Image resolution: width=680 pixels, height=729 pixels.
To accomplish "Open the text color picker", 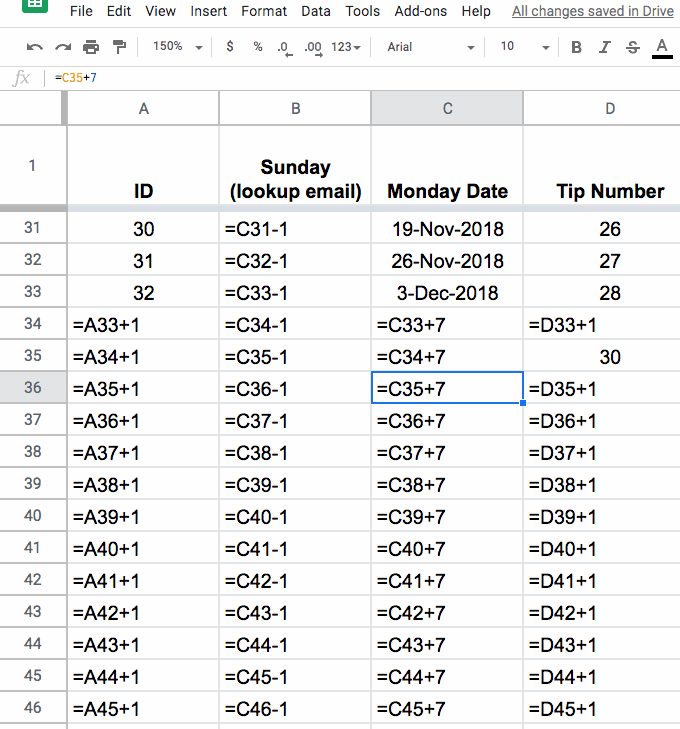I will pyautogui.click(x=662, y=48).
